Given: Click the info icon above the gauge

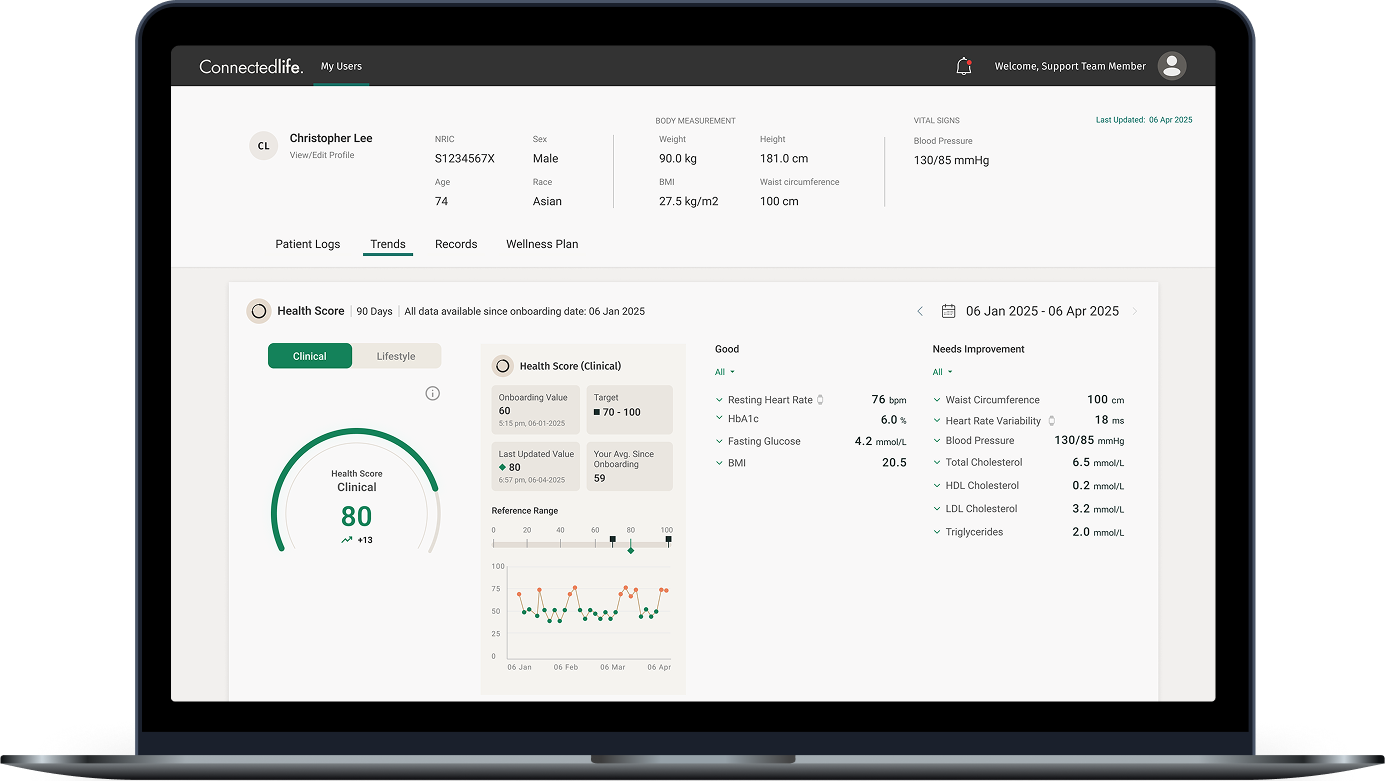Looking at the screenshot, I should click(432, 394).
